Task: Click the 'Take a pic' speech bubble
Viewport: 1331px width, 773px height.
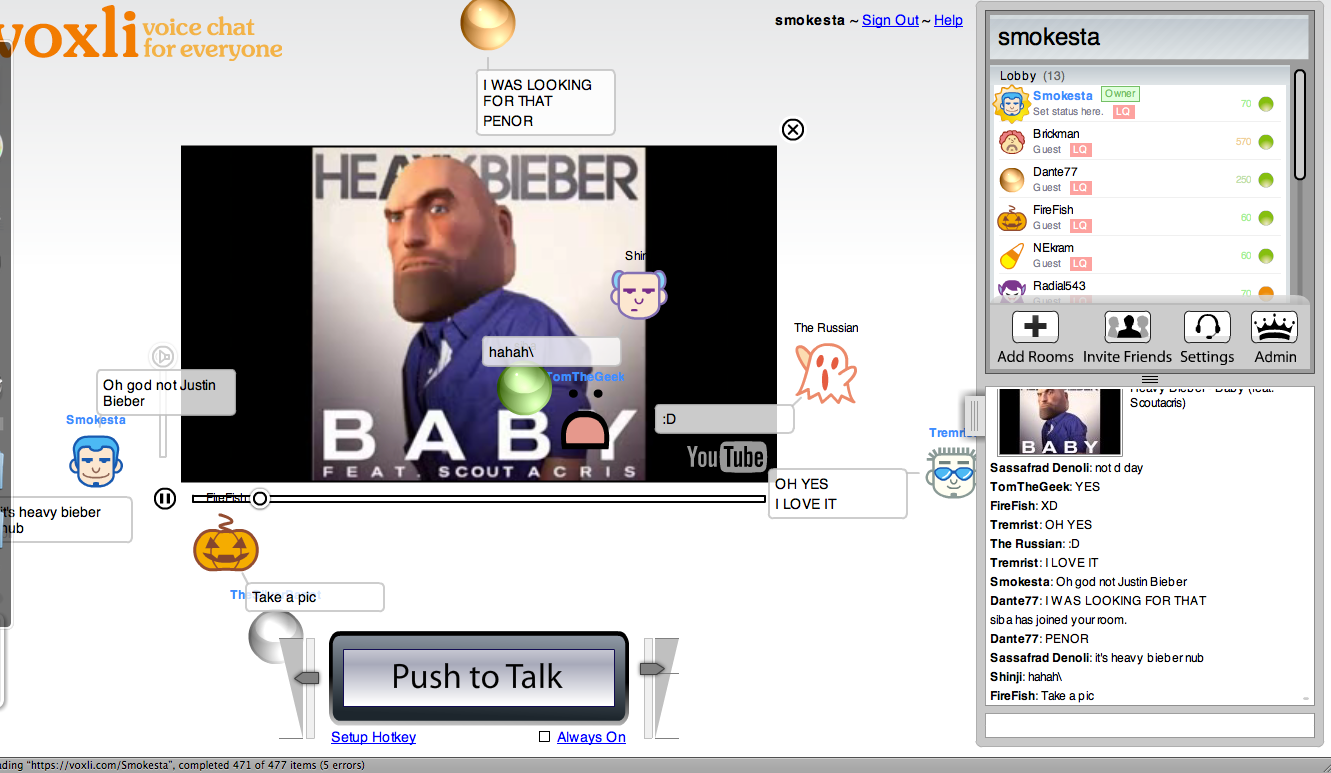Action: [314, 597]
